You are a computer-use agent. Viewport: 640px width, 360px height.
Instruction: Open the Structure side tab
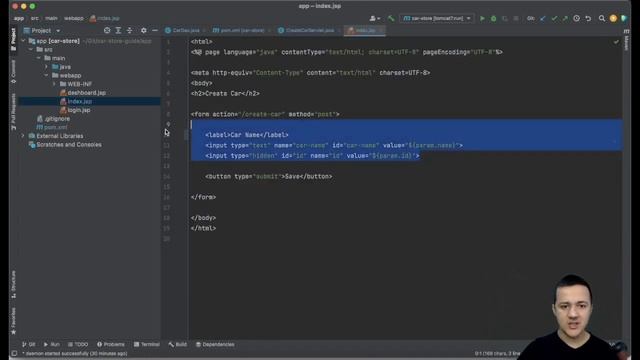tap(13, 284)
